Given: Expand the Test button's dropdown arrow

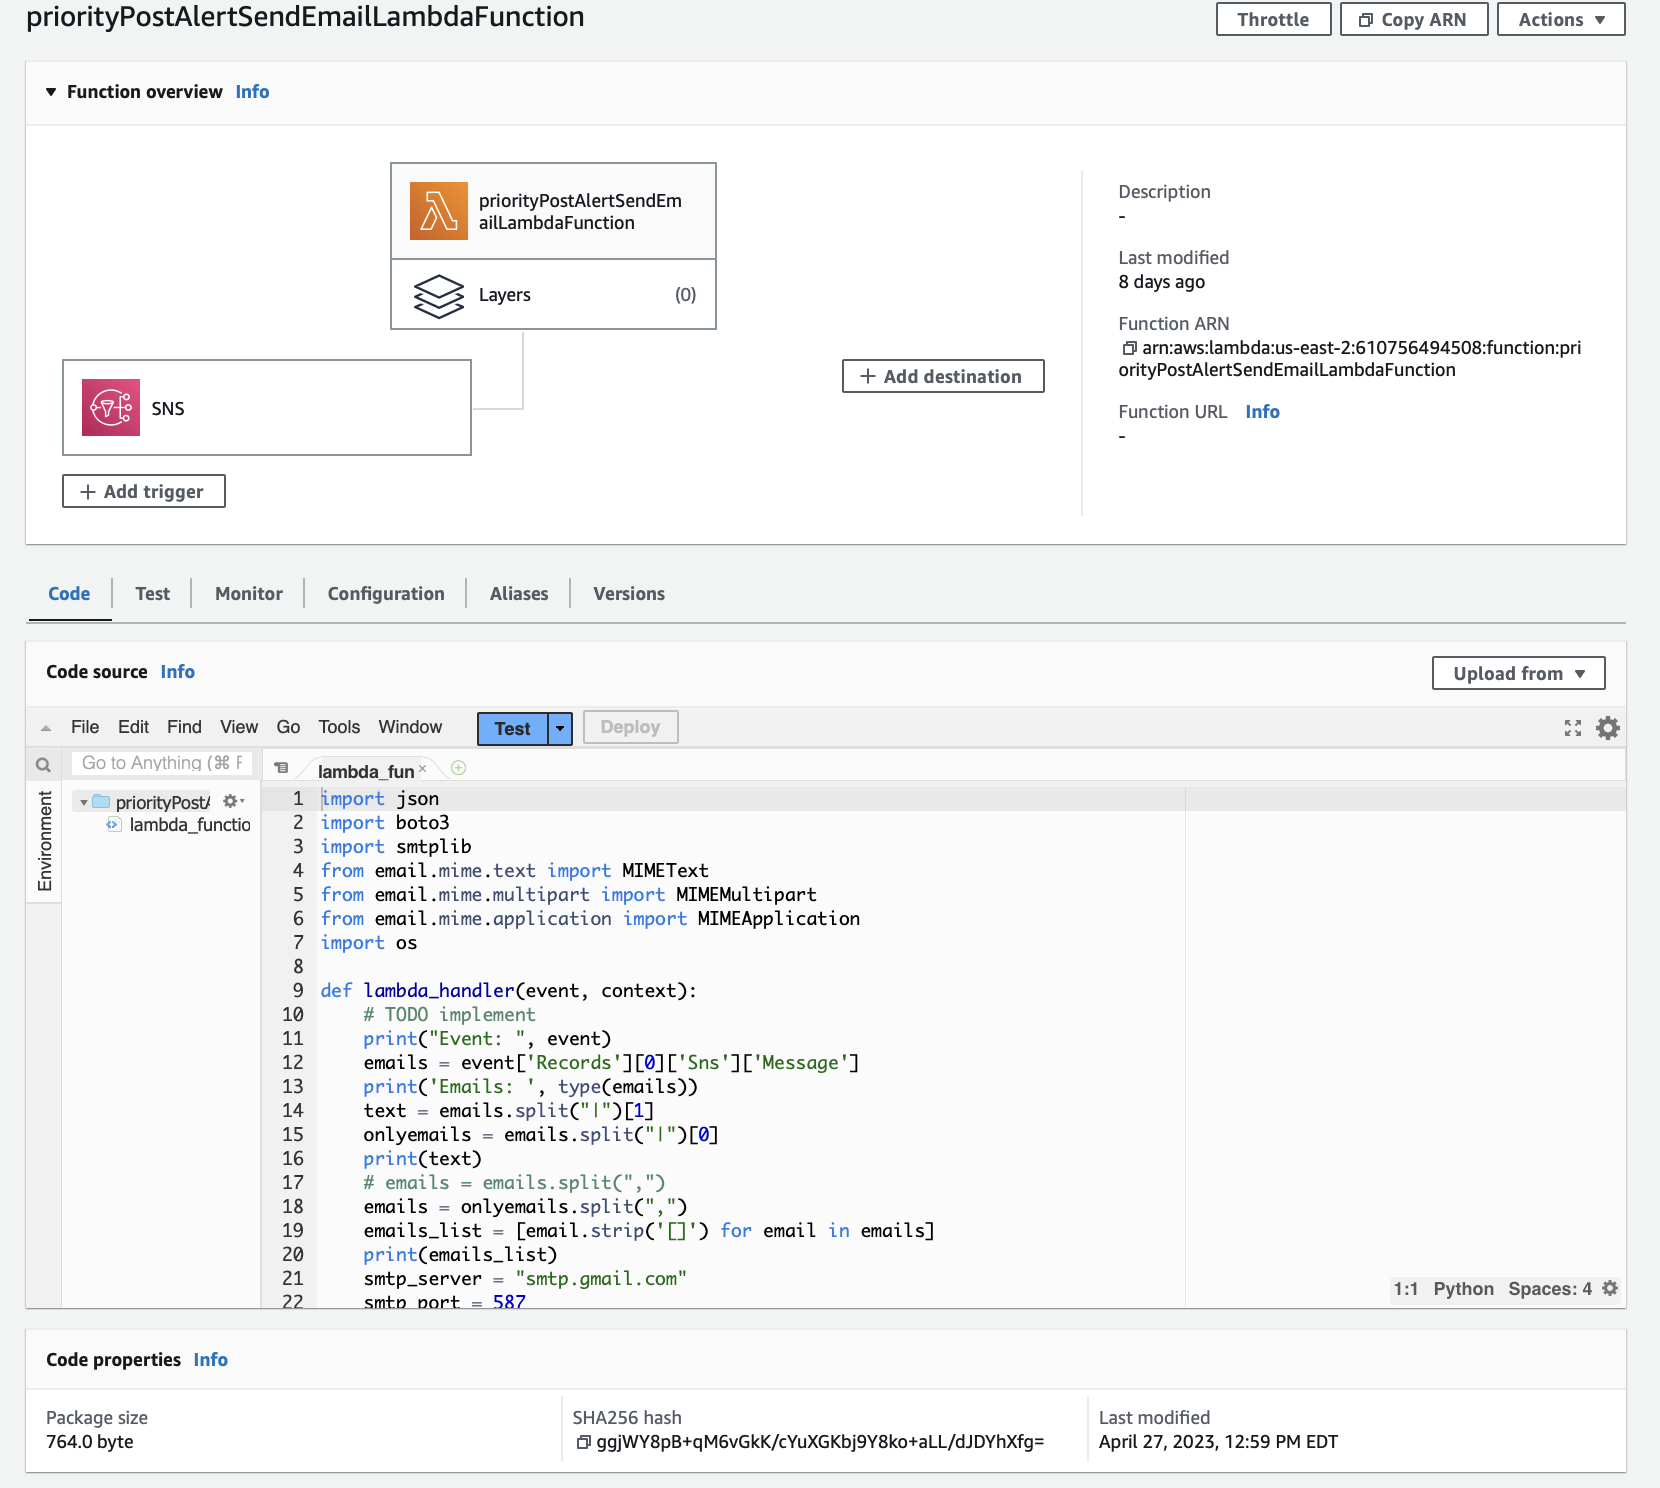Looking at the screenshot, I should pyautogui.click(x=560, y=728).
